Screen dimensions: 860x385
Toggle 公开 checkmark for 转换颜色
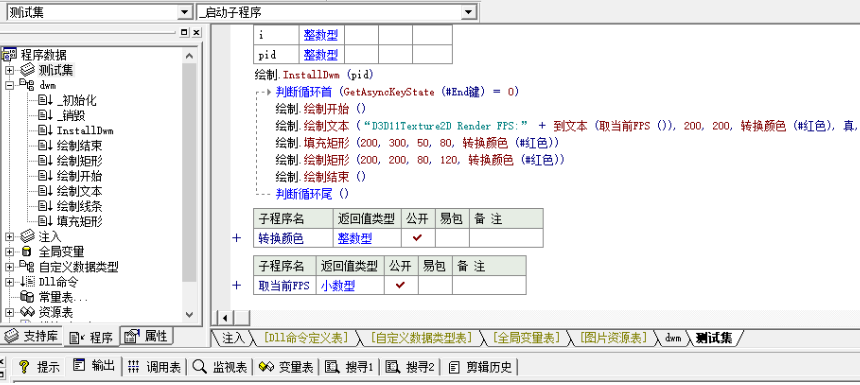(418, 237)
